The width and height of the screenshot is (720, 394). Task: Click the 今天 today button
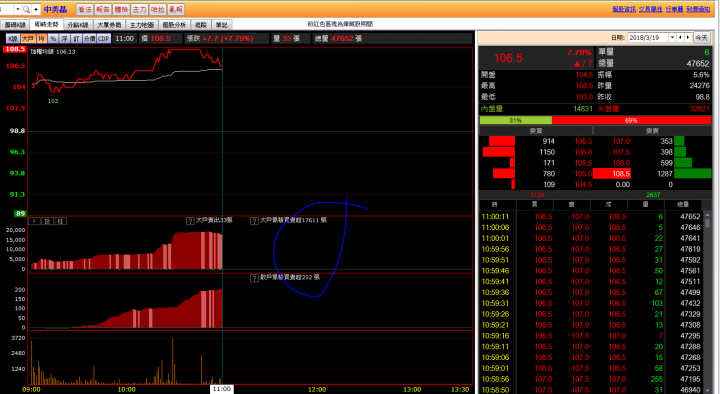pyautogui.click(x=701, y=38)
